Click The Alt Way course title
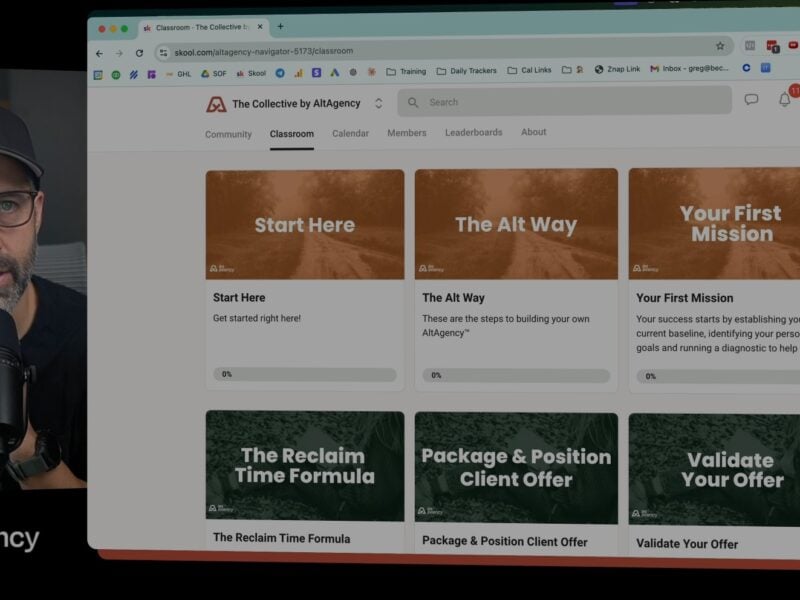Image resolution: width=800 pixels, height=600 pixels. pyautogui.click(x=453, y=298)
